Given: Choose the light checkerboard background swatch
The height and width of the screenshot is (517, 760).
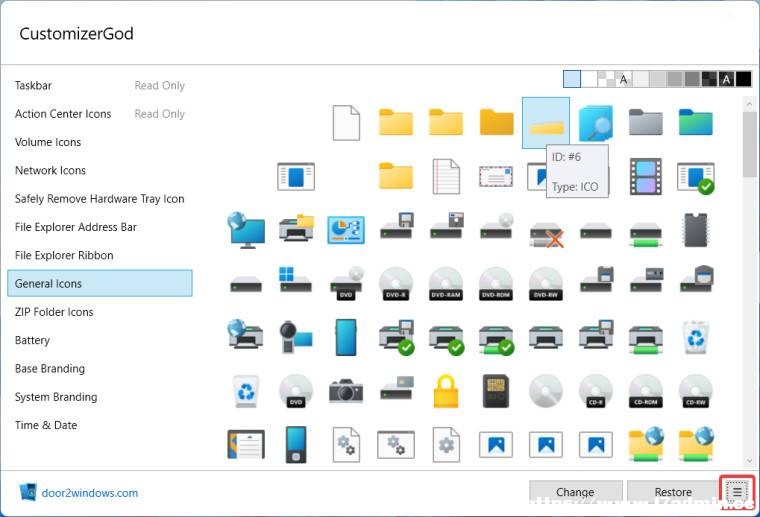Looking at the screenshot, I should [606, 79].
